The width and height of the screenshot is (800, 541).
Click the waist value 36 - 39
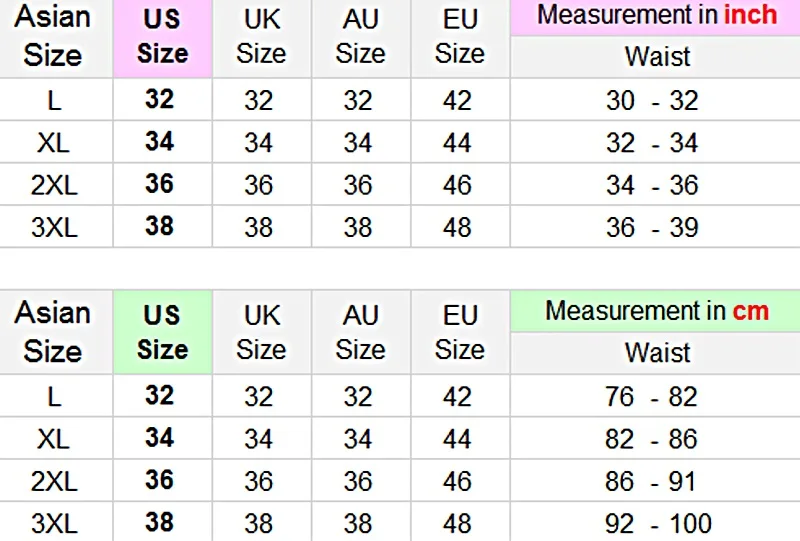click(652, 227)
